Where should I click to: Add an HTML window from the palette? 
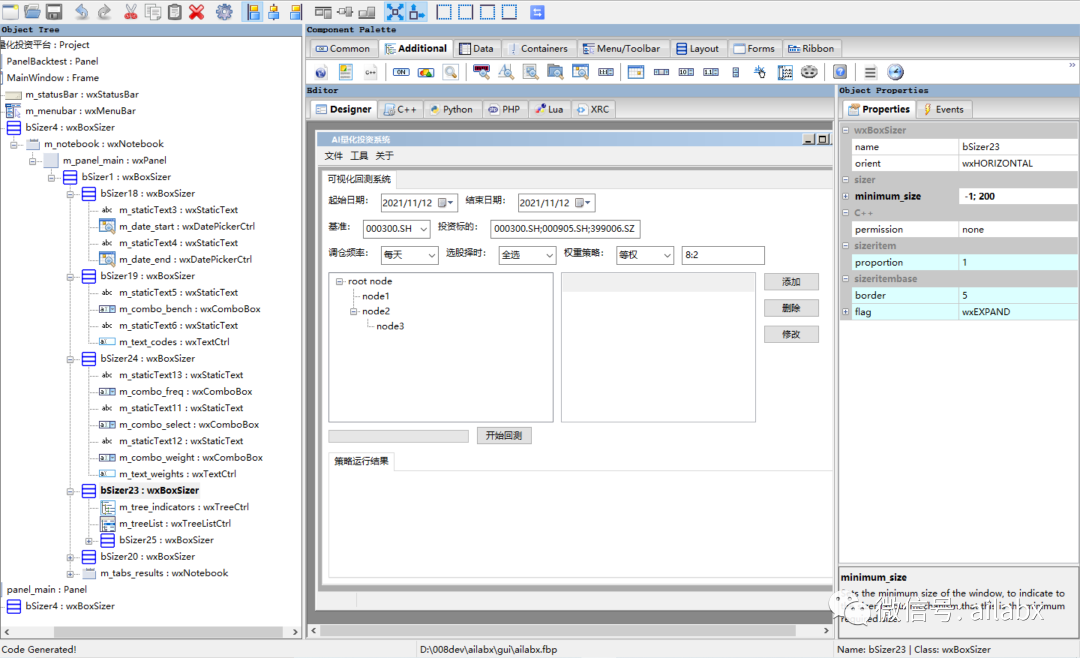(x=321, y=72)
